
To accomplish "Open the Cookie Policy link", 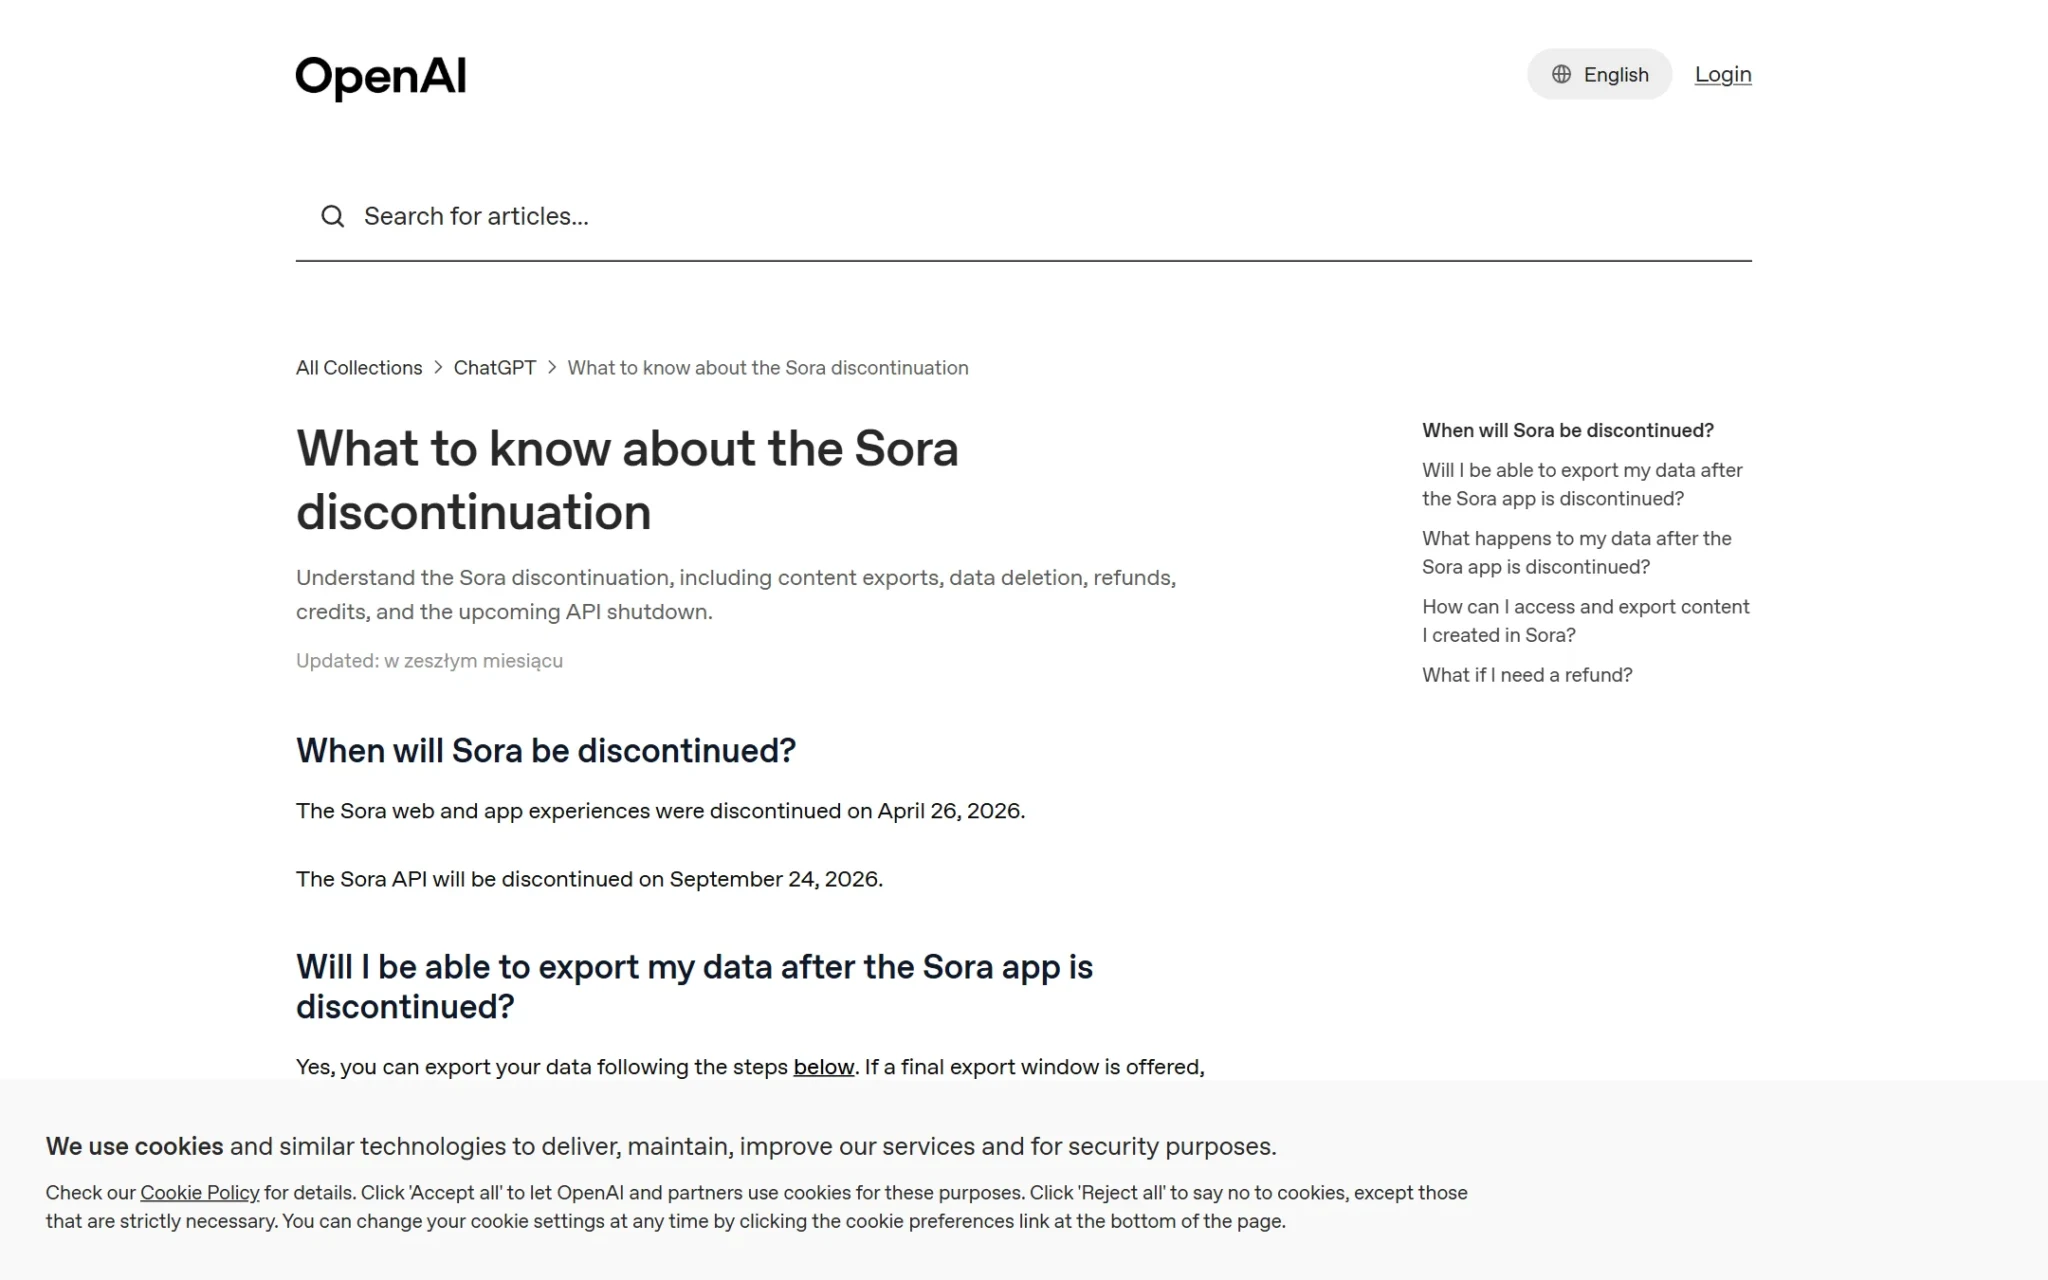I will (x=199, y=1192).
